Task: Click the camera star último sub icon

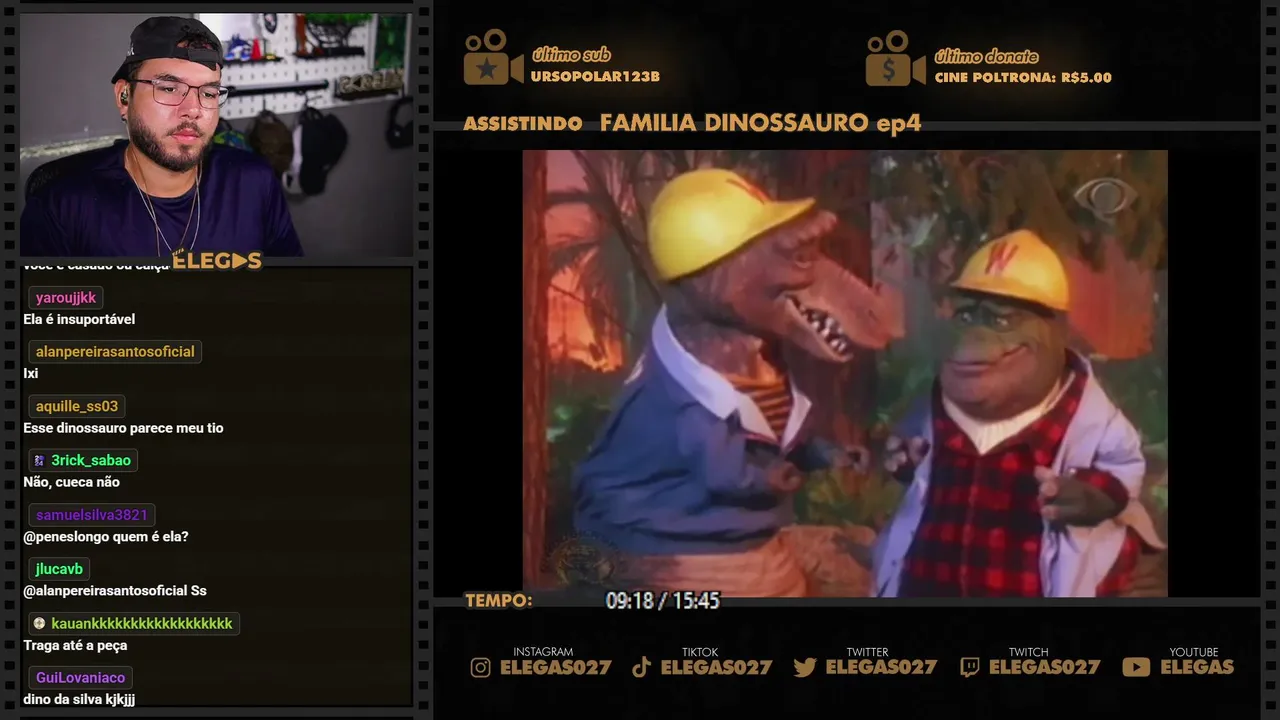Action: (x=493, y=57)
